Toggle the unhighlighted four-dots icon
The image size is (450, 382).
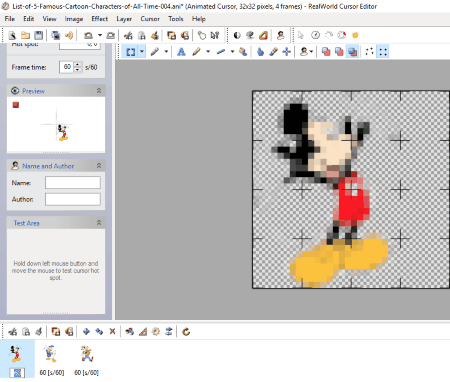[369, 52]
